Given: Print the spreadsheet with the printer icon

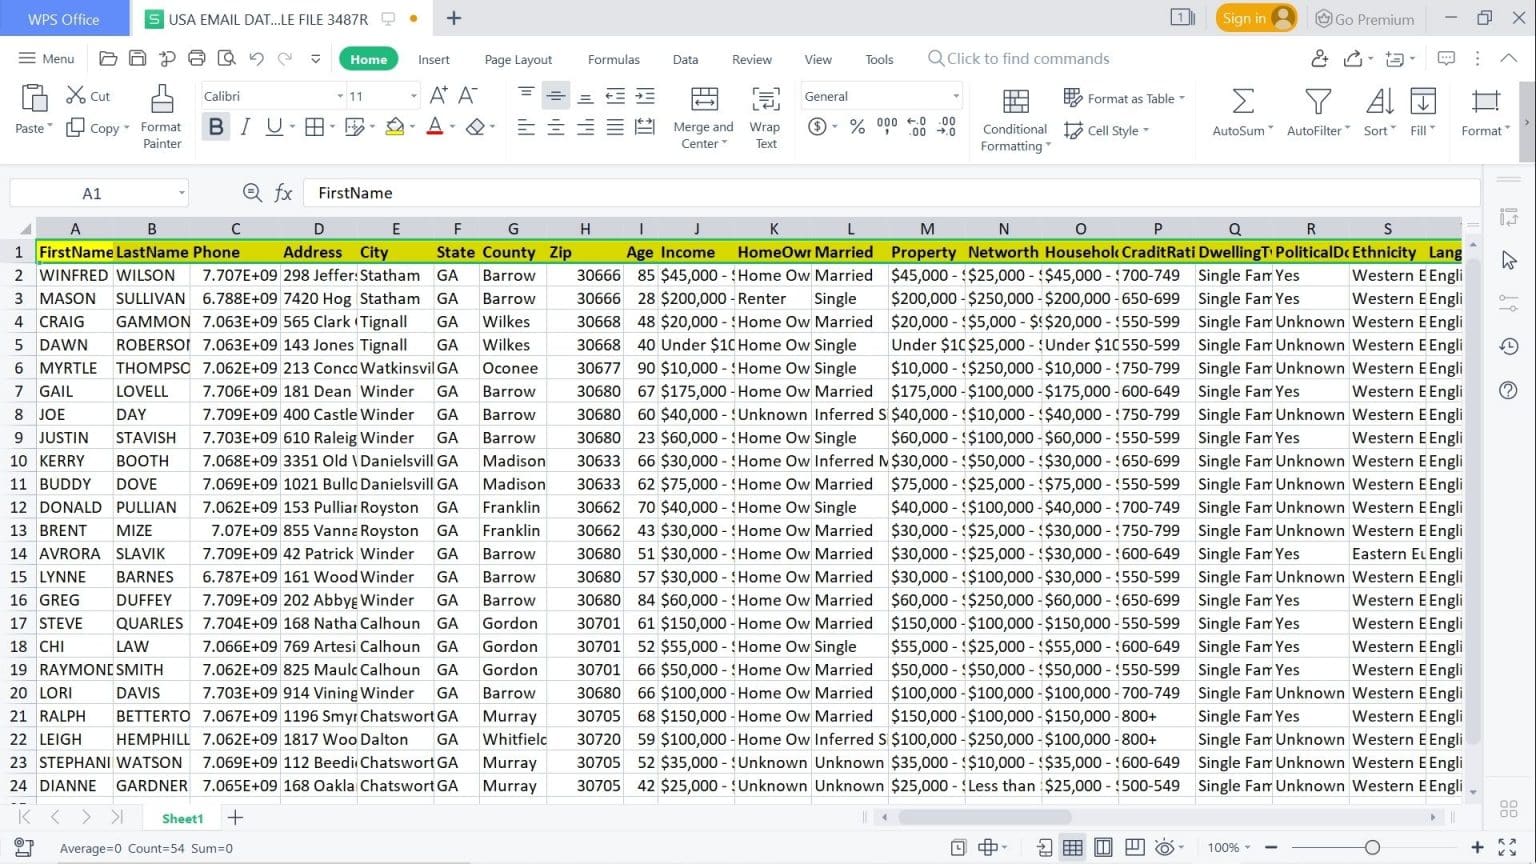Looking at the screenshot, I should [x=197, y=59].
